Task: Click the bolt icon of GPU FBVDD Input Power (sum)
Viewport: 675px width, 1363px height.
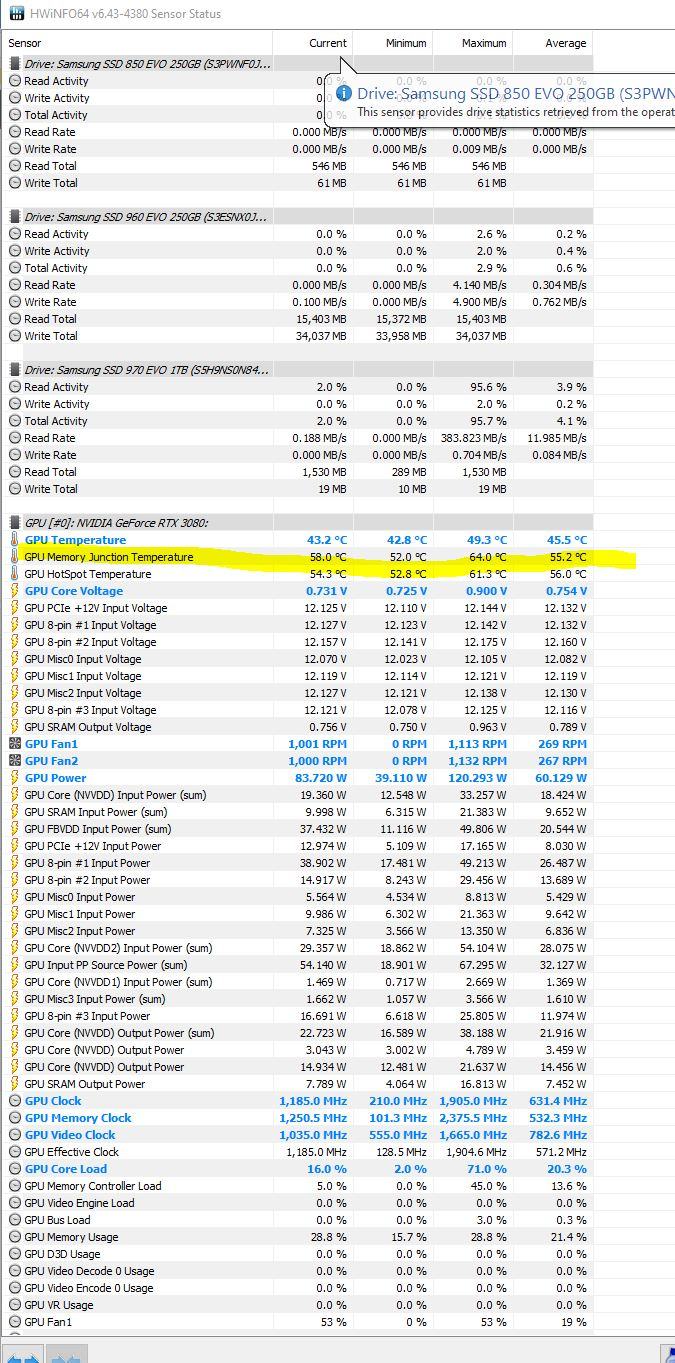Action: click(x=15, y=829)
